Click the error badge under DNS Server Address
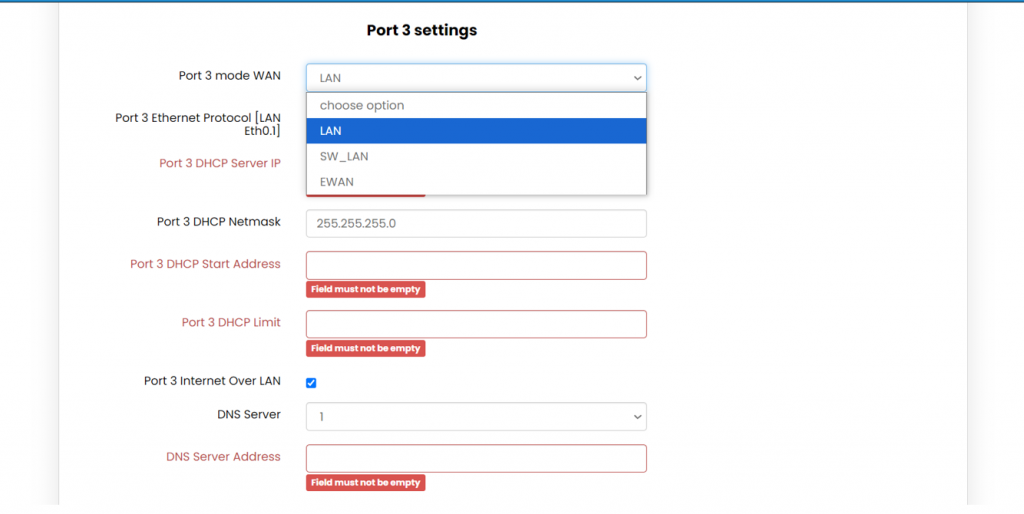This screenshot has width=1024, height=514. click(365, 482)
